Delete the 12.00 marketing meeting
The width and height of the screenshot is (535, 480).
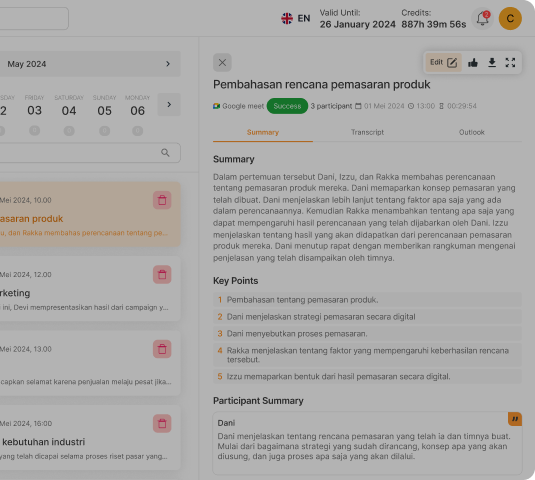coord(162,275)
